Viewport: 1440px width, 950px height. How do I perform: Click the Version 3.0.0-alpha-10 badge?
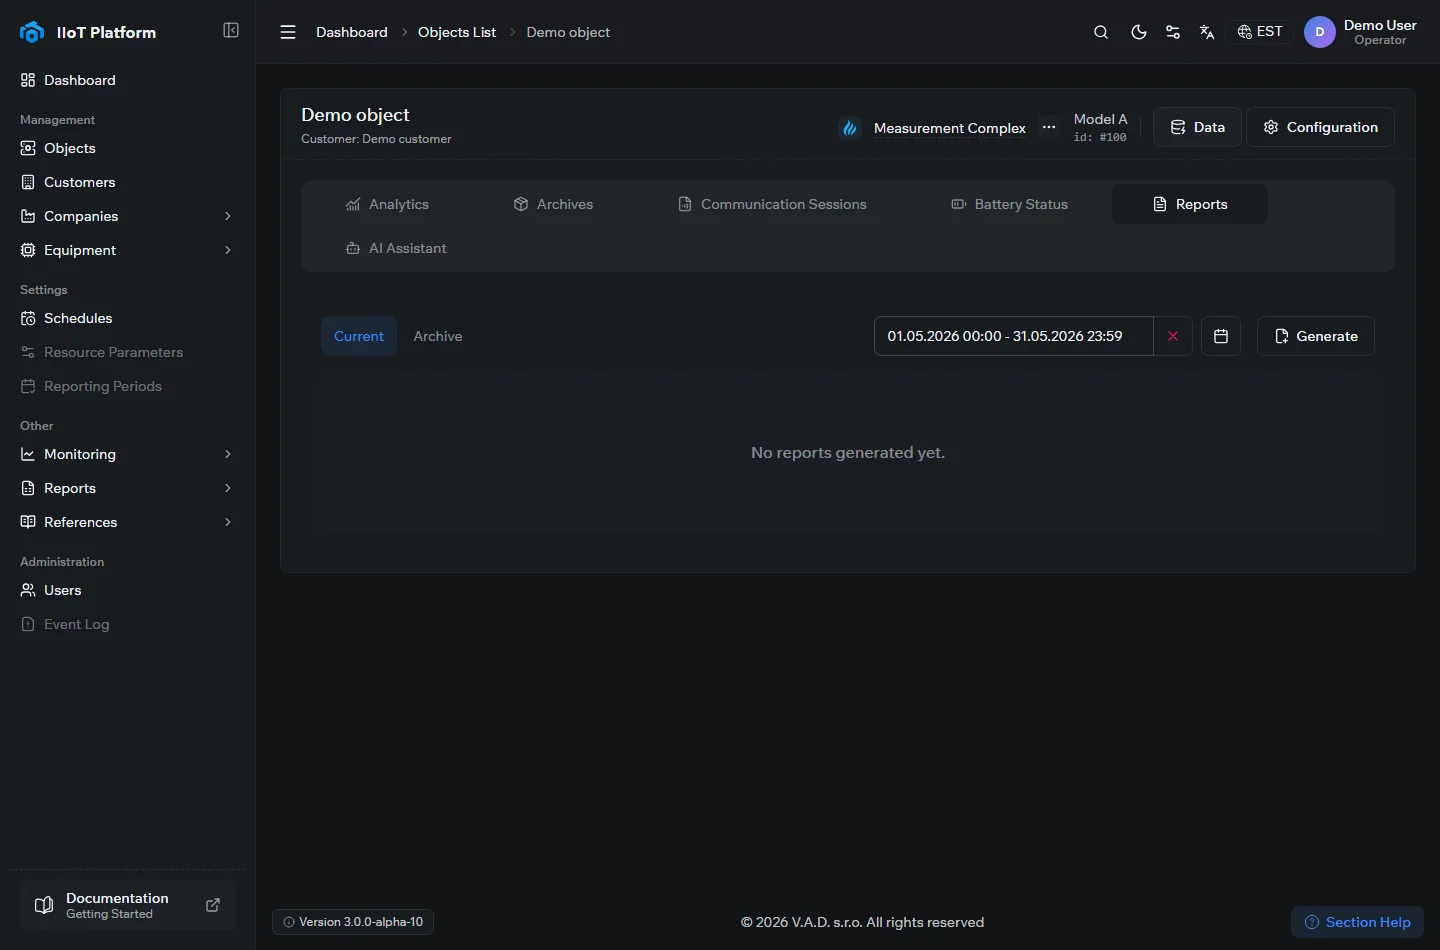coord(353,922)
